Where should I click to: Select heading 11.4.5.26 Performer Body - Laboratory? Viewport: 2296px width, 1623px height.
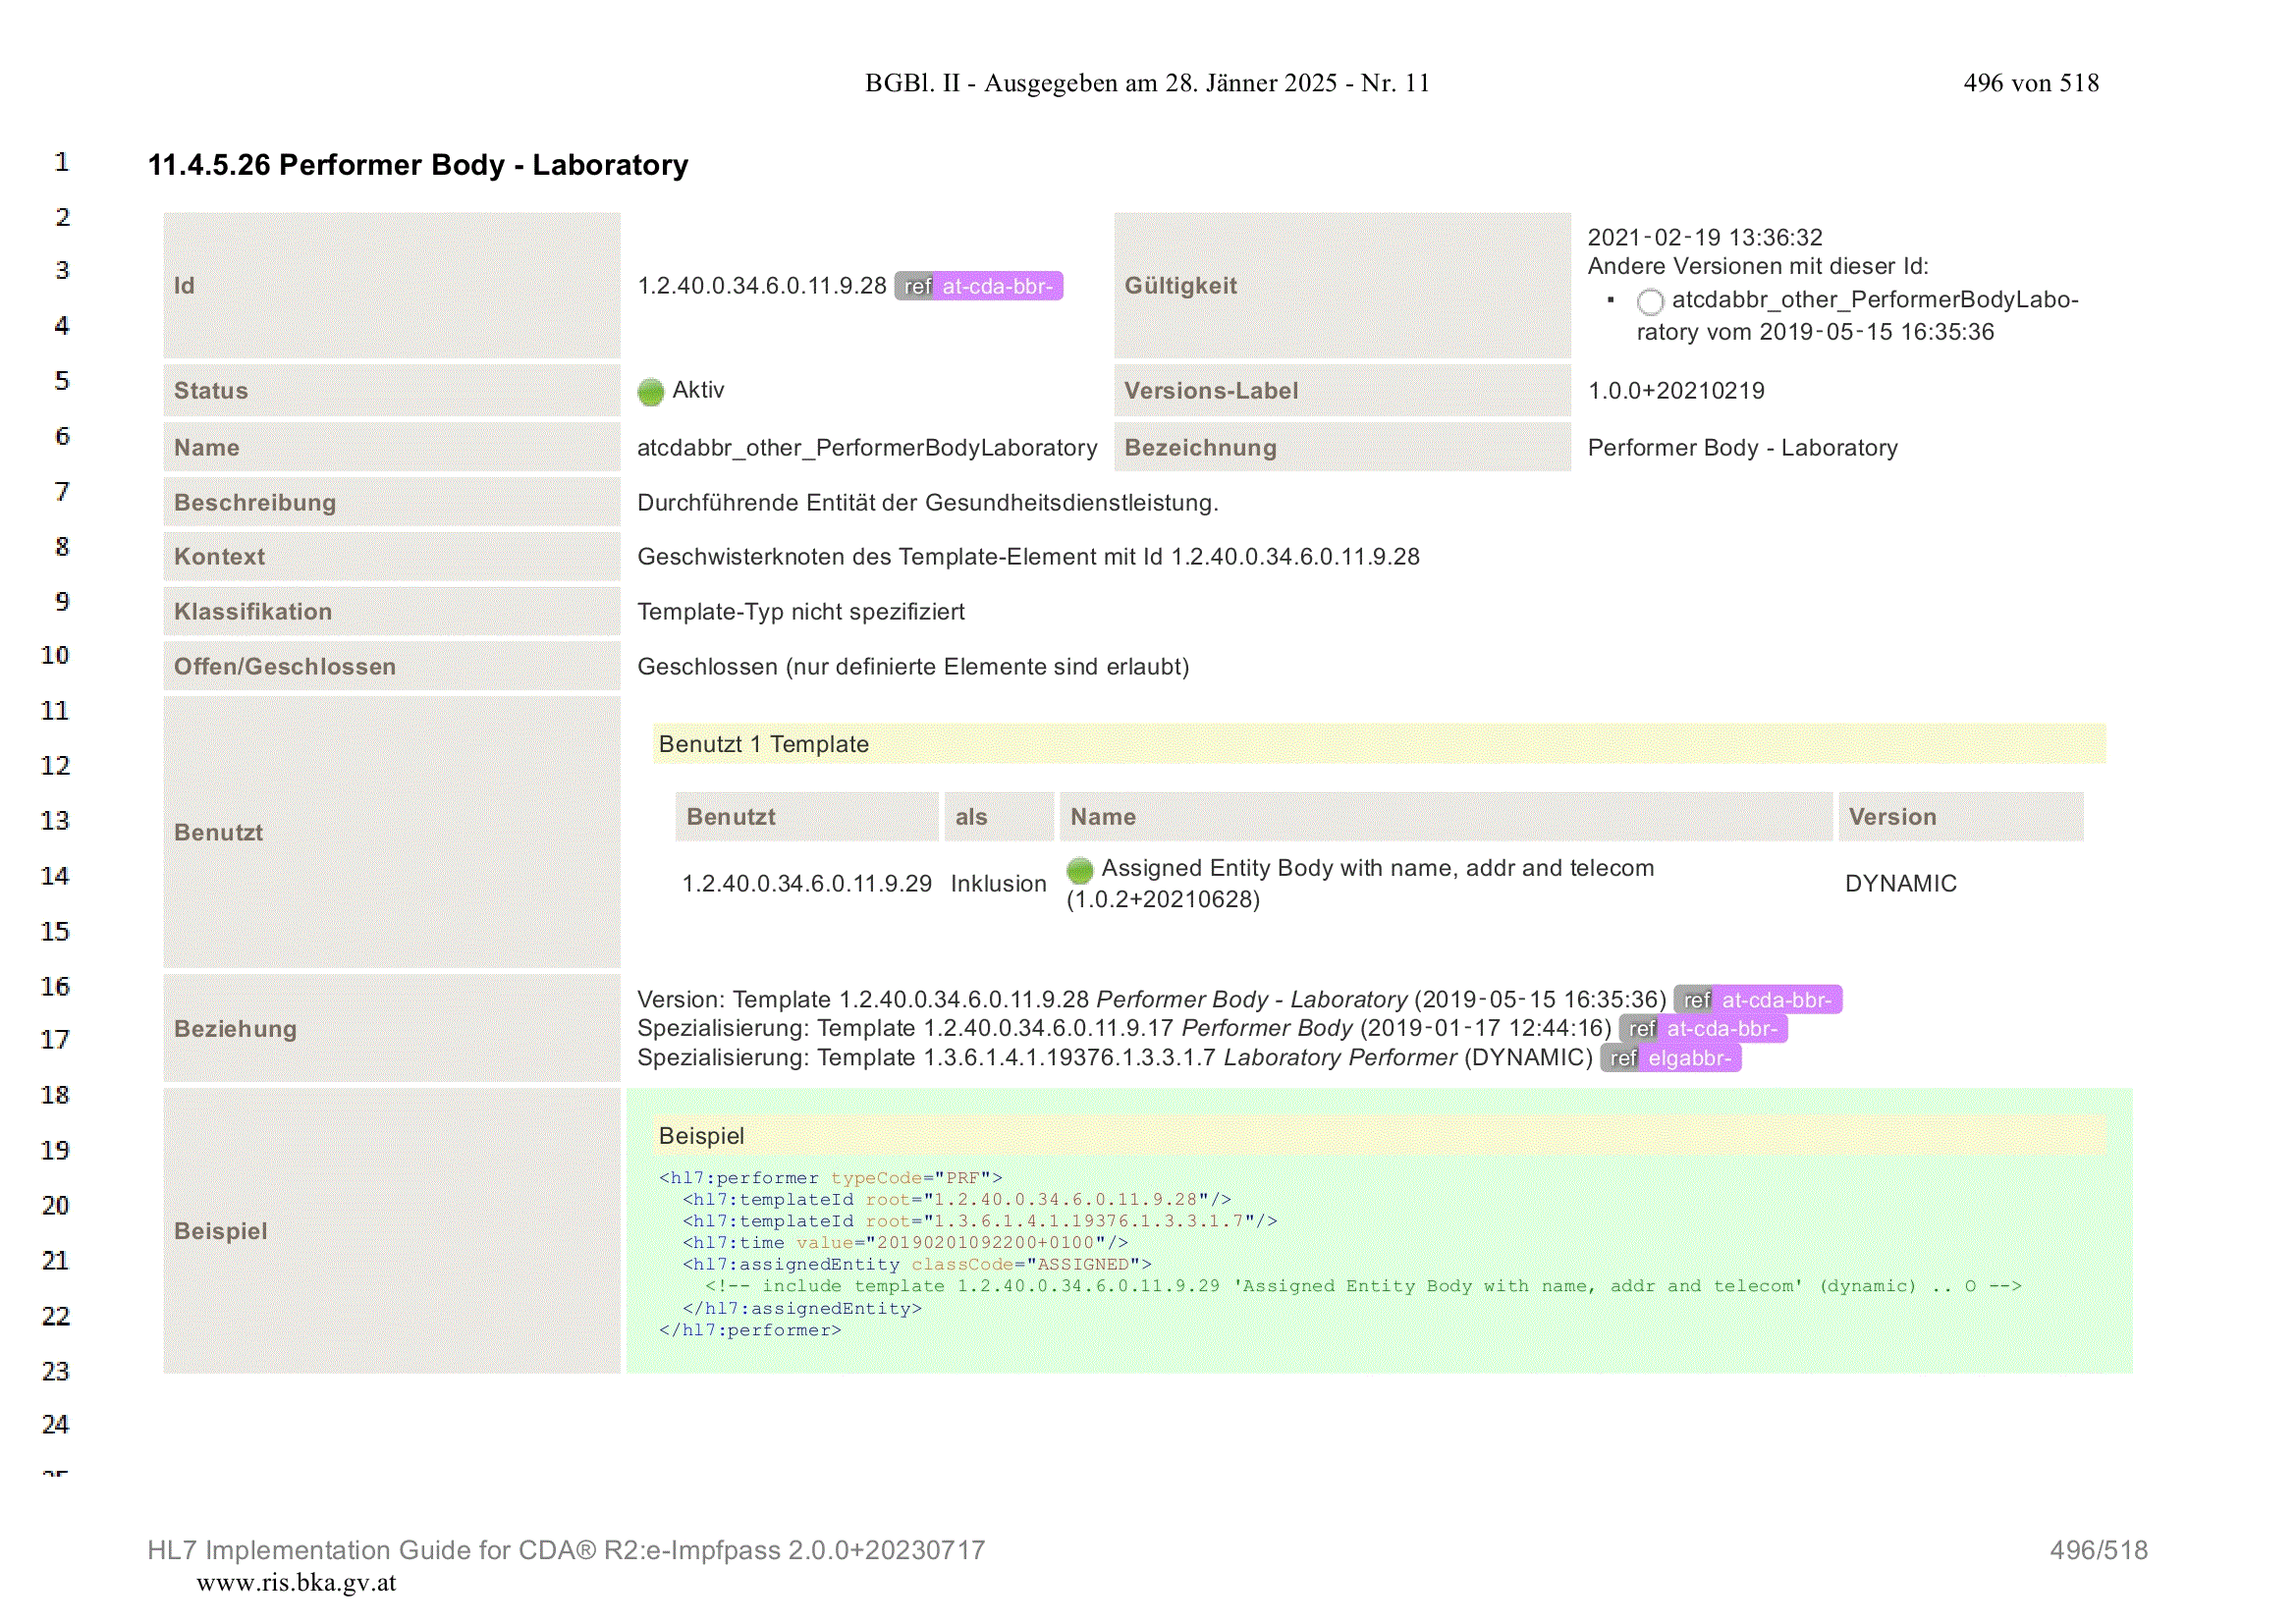(418, 165)
